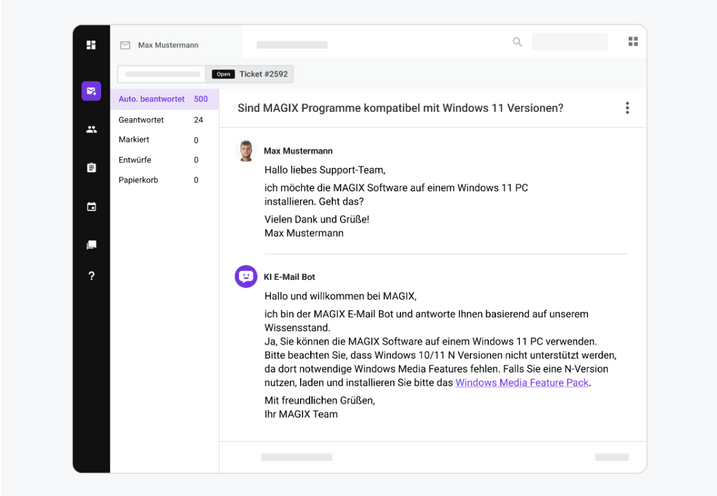Click the KI E-Mail Bot avatar icon
717x496 pixels.
246,277
